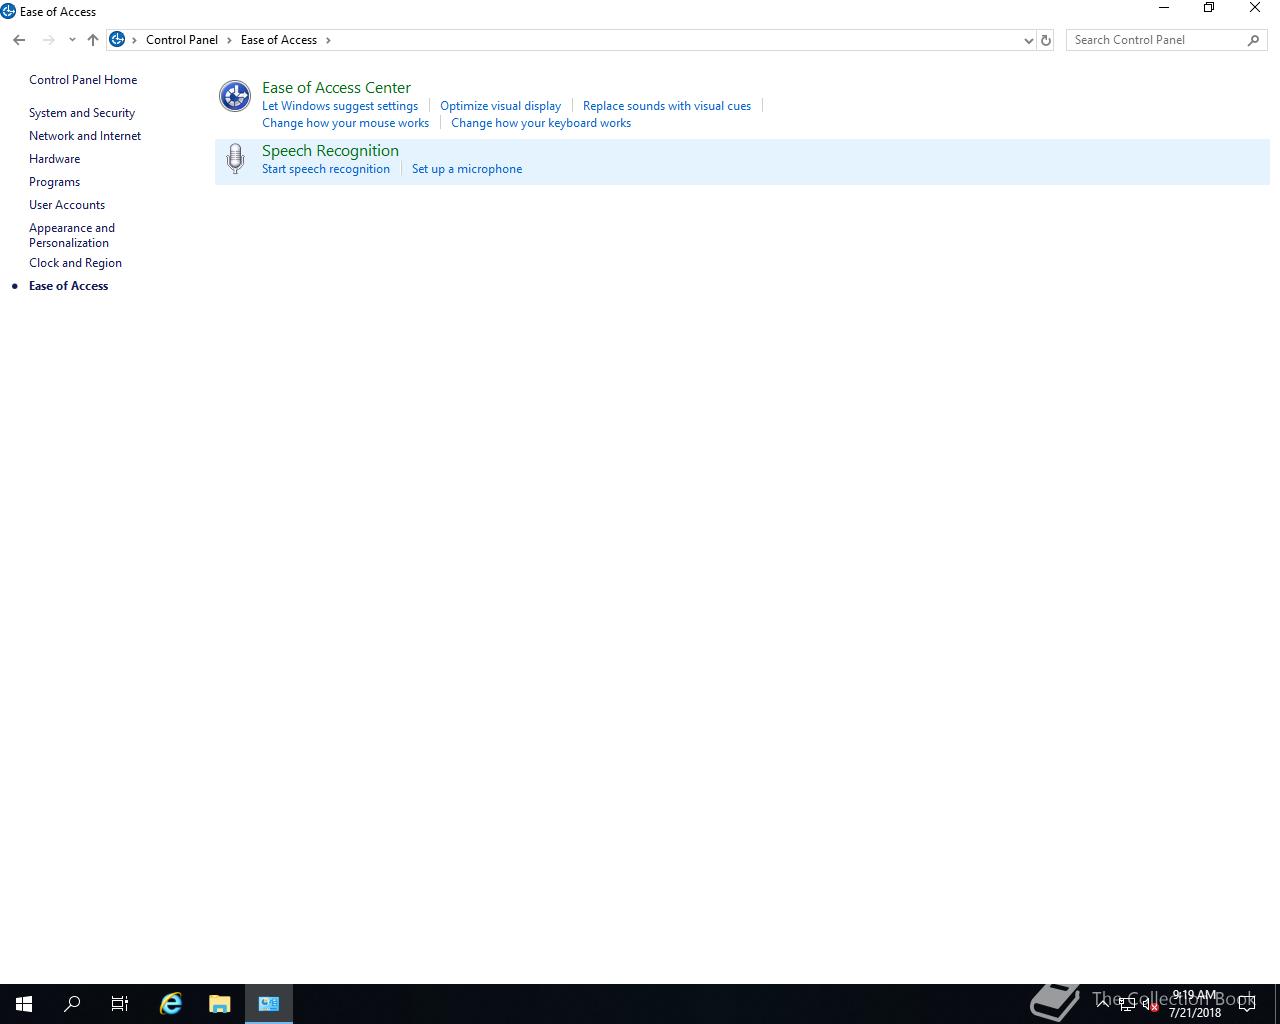Image resolution: width=1280 pixels, height=1024 pixels.
Task: Open Speech Recognition heading link
Action: (330, 151)
